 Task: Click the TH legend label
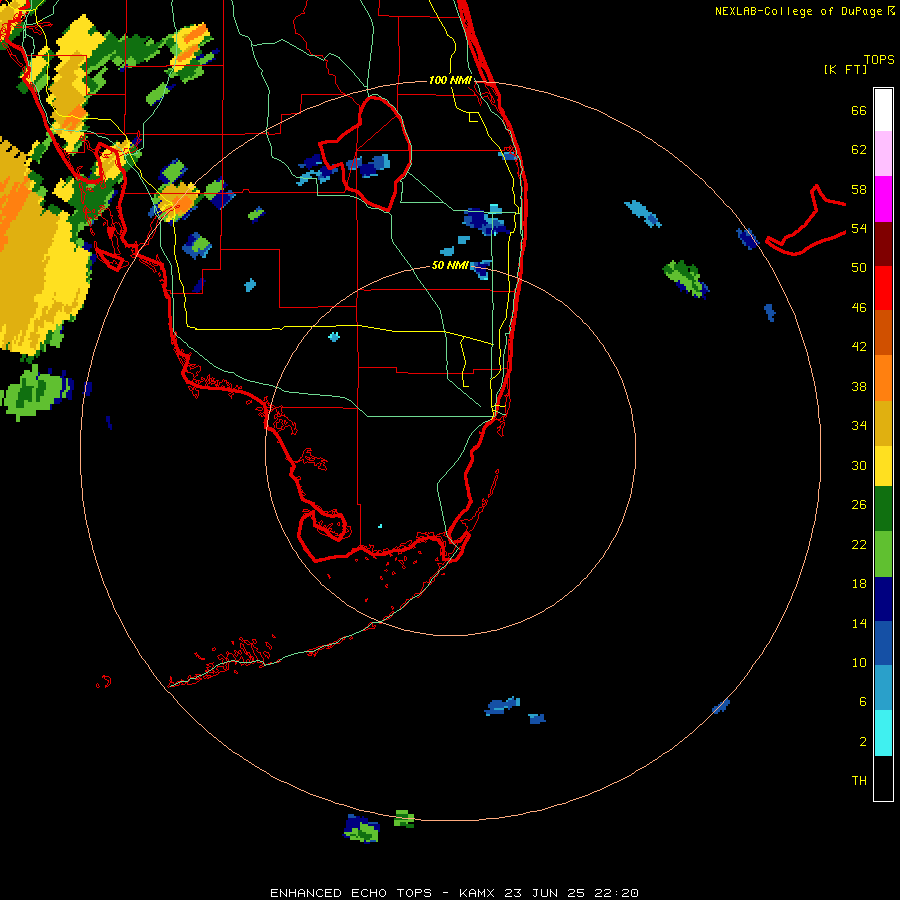coord(859,781)
